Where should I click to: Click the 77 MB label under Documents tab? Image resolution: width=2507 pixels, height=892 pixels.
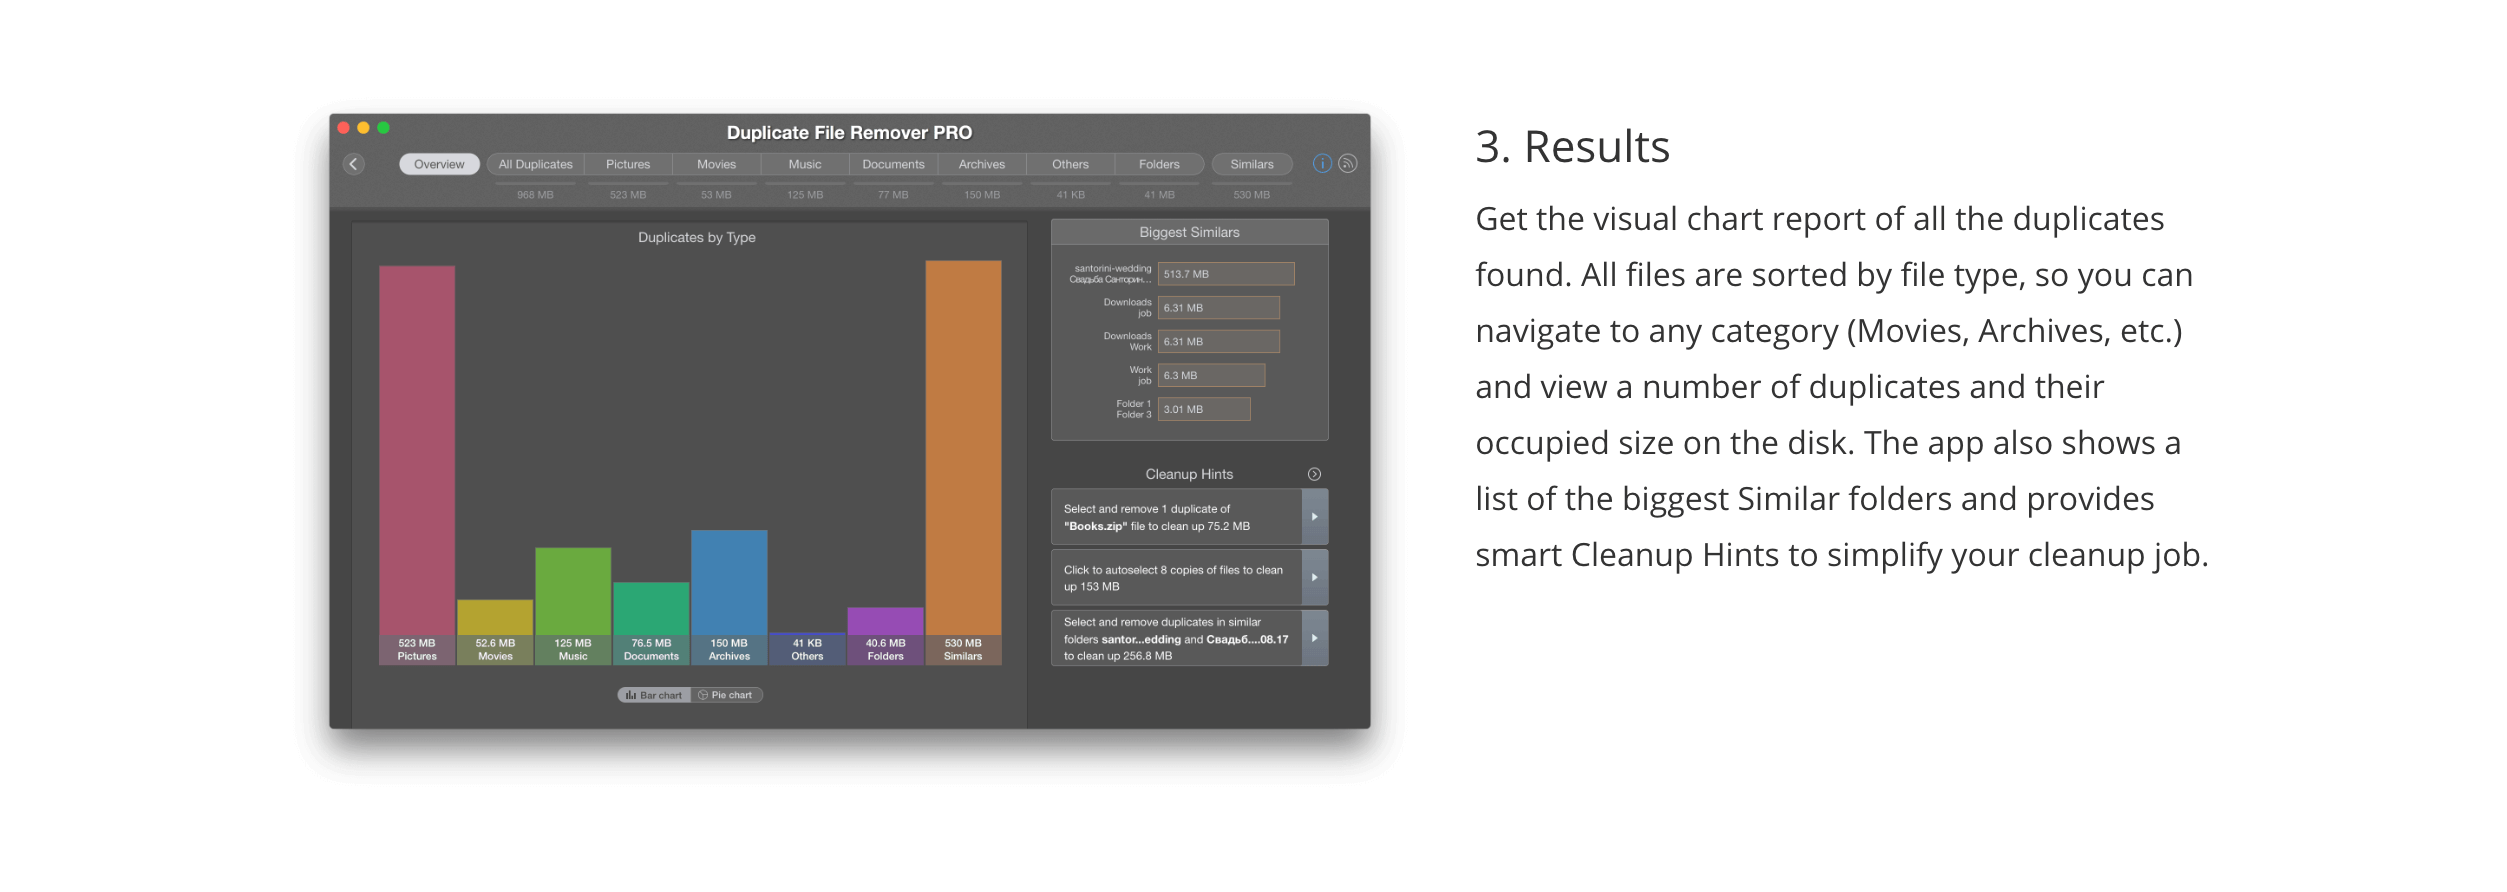pyautogui.click(x=893, y=195)
